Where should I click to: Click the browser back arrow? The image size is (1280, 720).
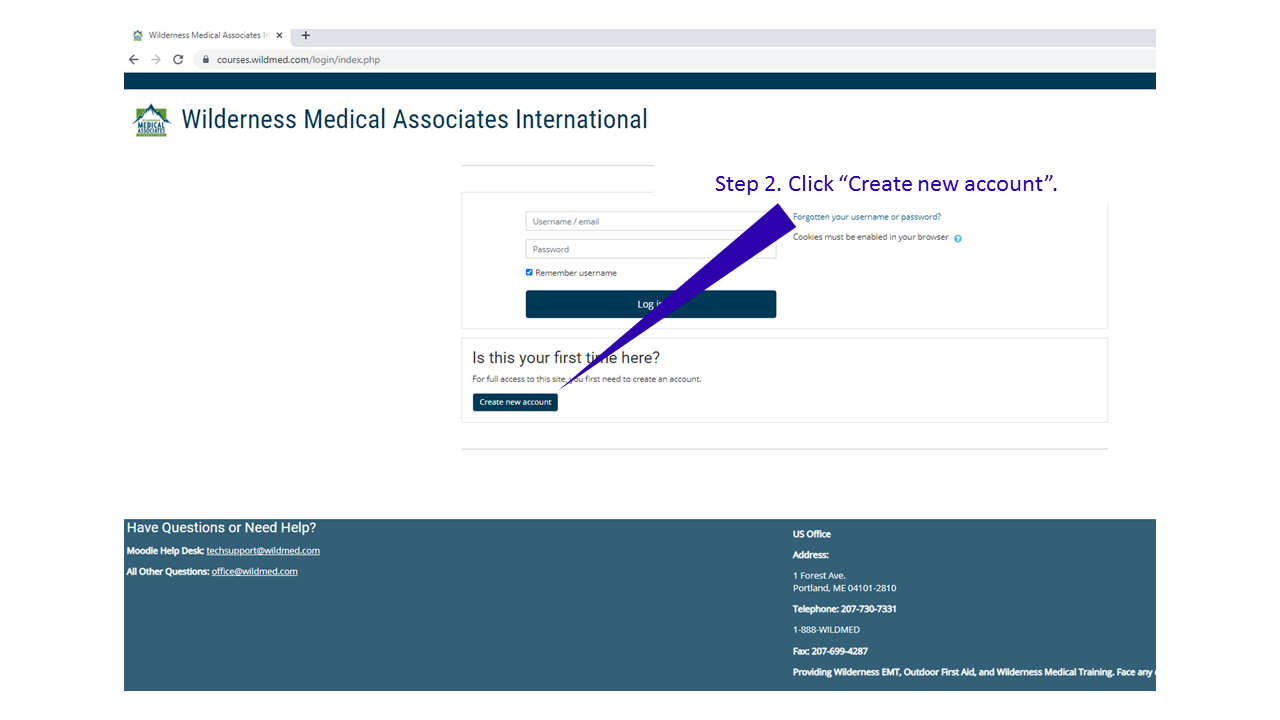tap(134, 60)
